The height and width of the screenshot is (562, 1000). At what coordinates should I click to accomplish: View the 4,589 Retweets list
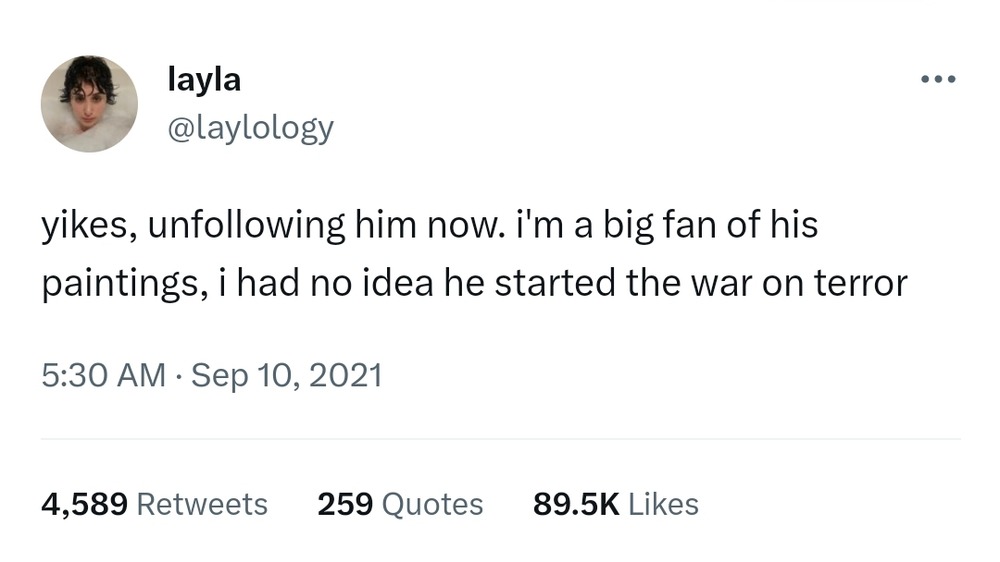coord(154,504)
